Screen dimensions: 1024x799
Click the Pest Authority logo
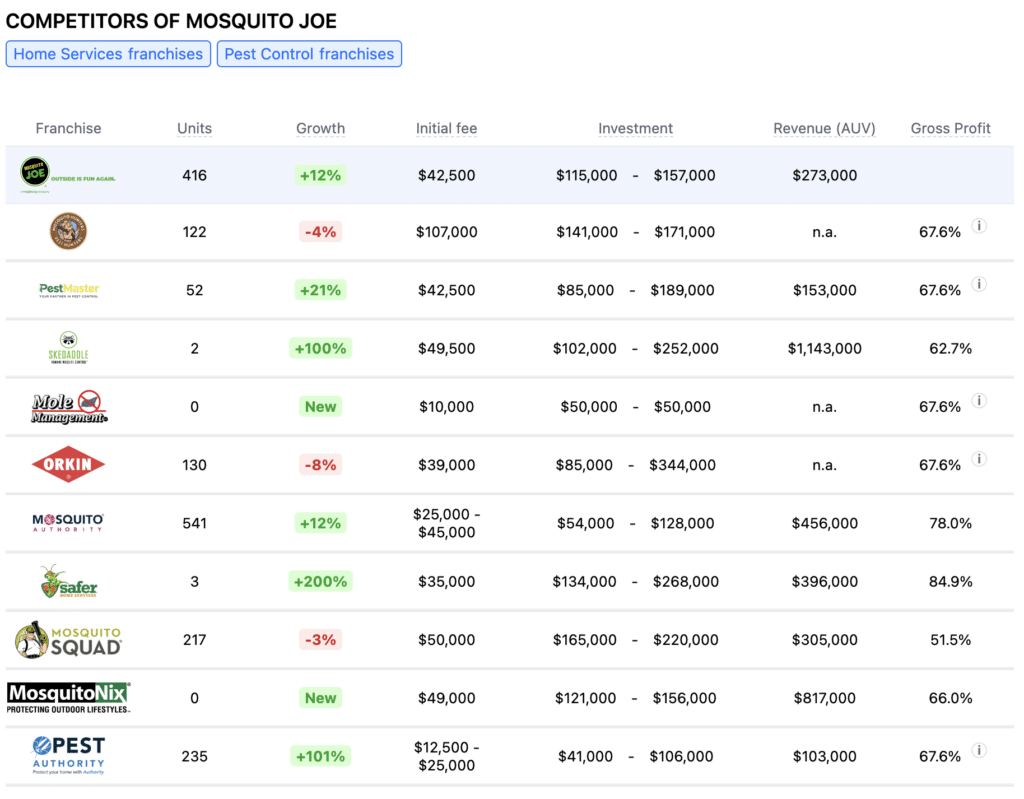pyautogui.click(x=69, y=756)
